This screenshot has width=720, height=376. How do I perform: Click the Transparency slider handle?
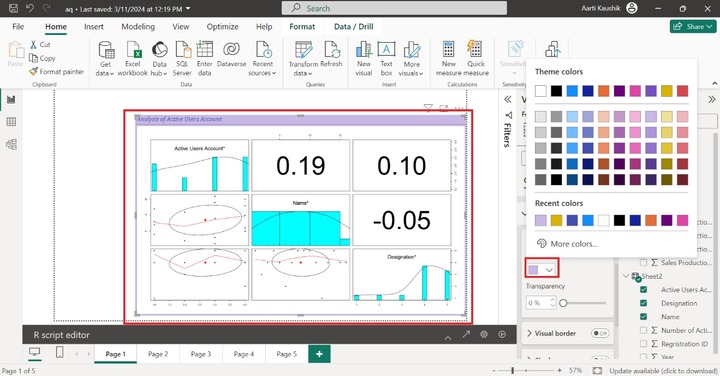coord(563,303)
